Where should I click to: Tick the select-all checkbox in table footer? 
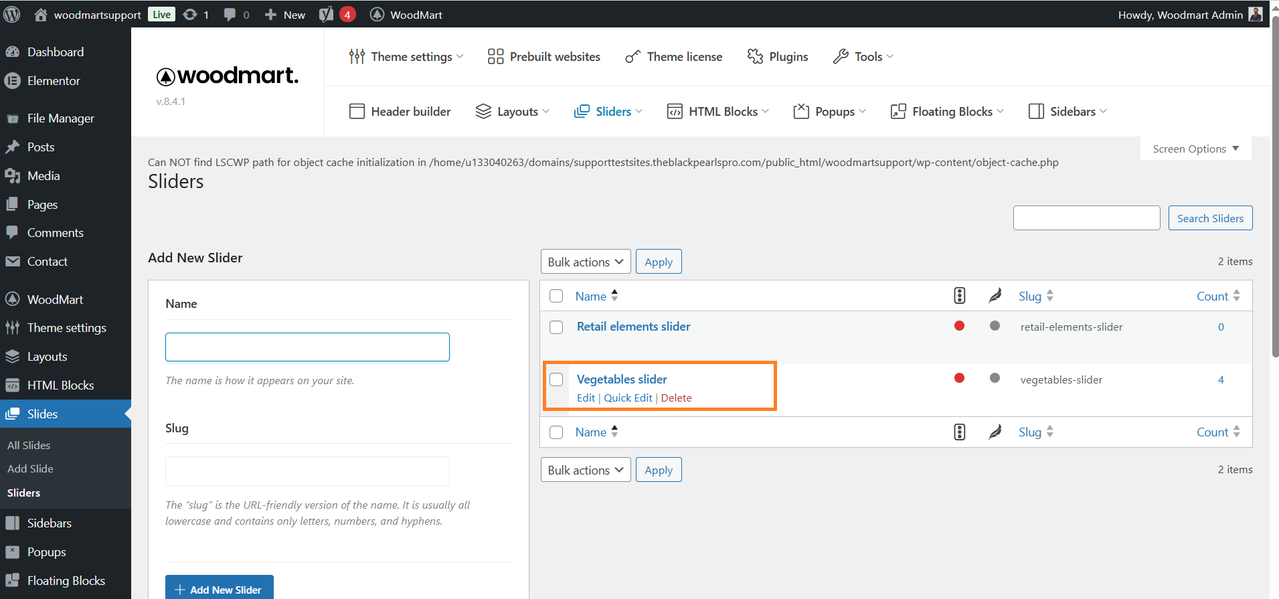[x=556, y=432]
